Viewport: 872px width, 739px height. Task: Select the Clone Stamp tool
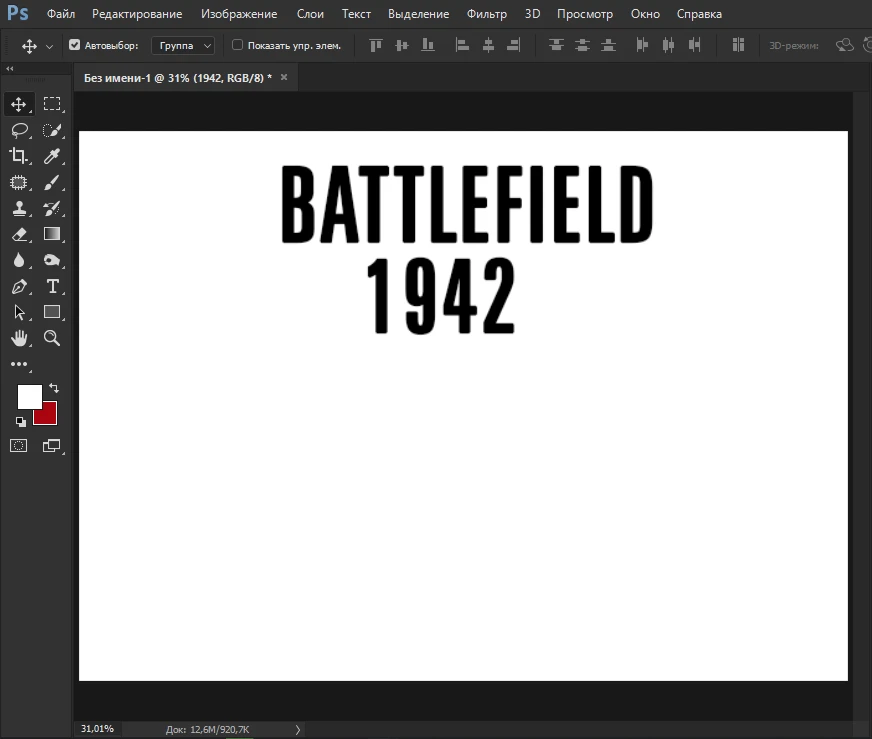click(19, 207)
